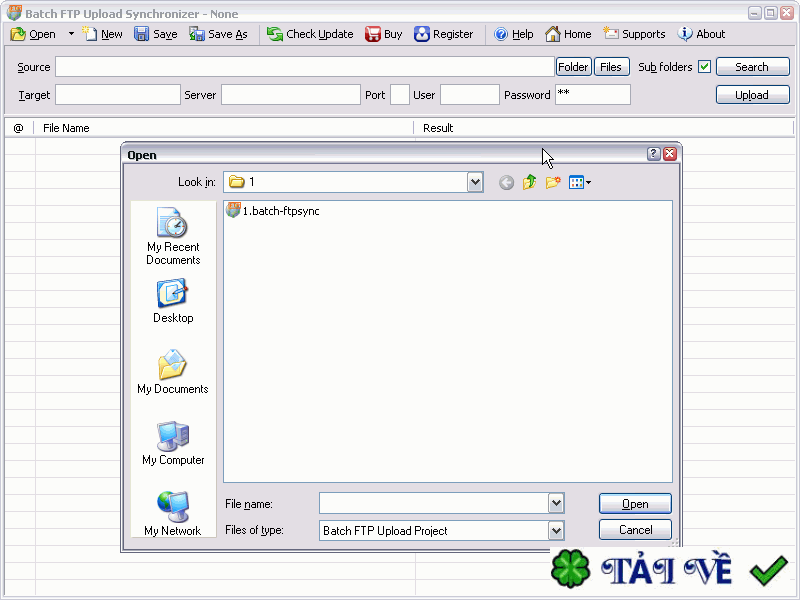Toggle the Sub folders checkbox
Viewport: 800px width, 600px height.
[x=705, y=67]
